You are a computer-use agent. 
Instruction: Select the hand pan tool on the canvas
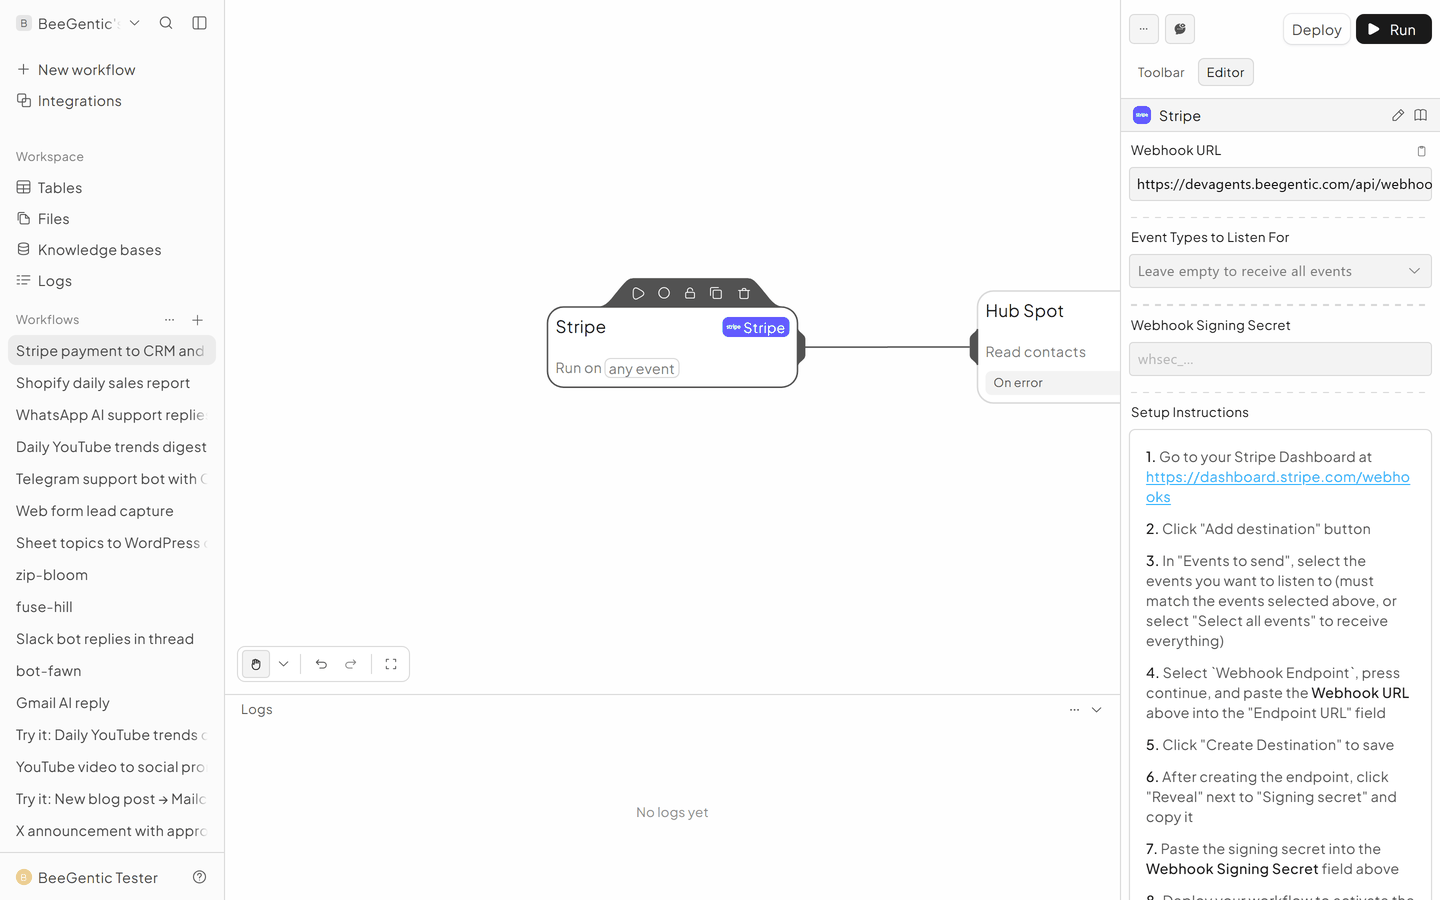click(x=256, y=664)
